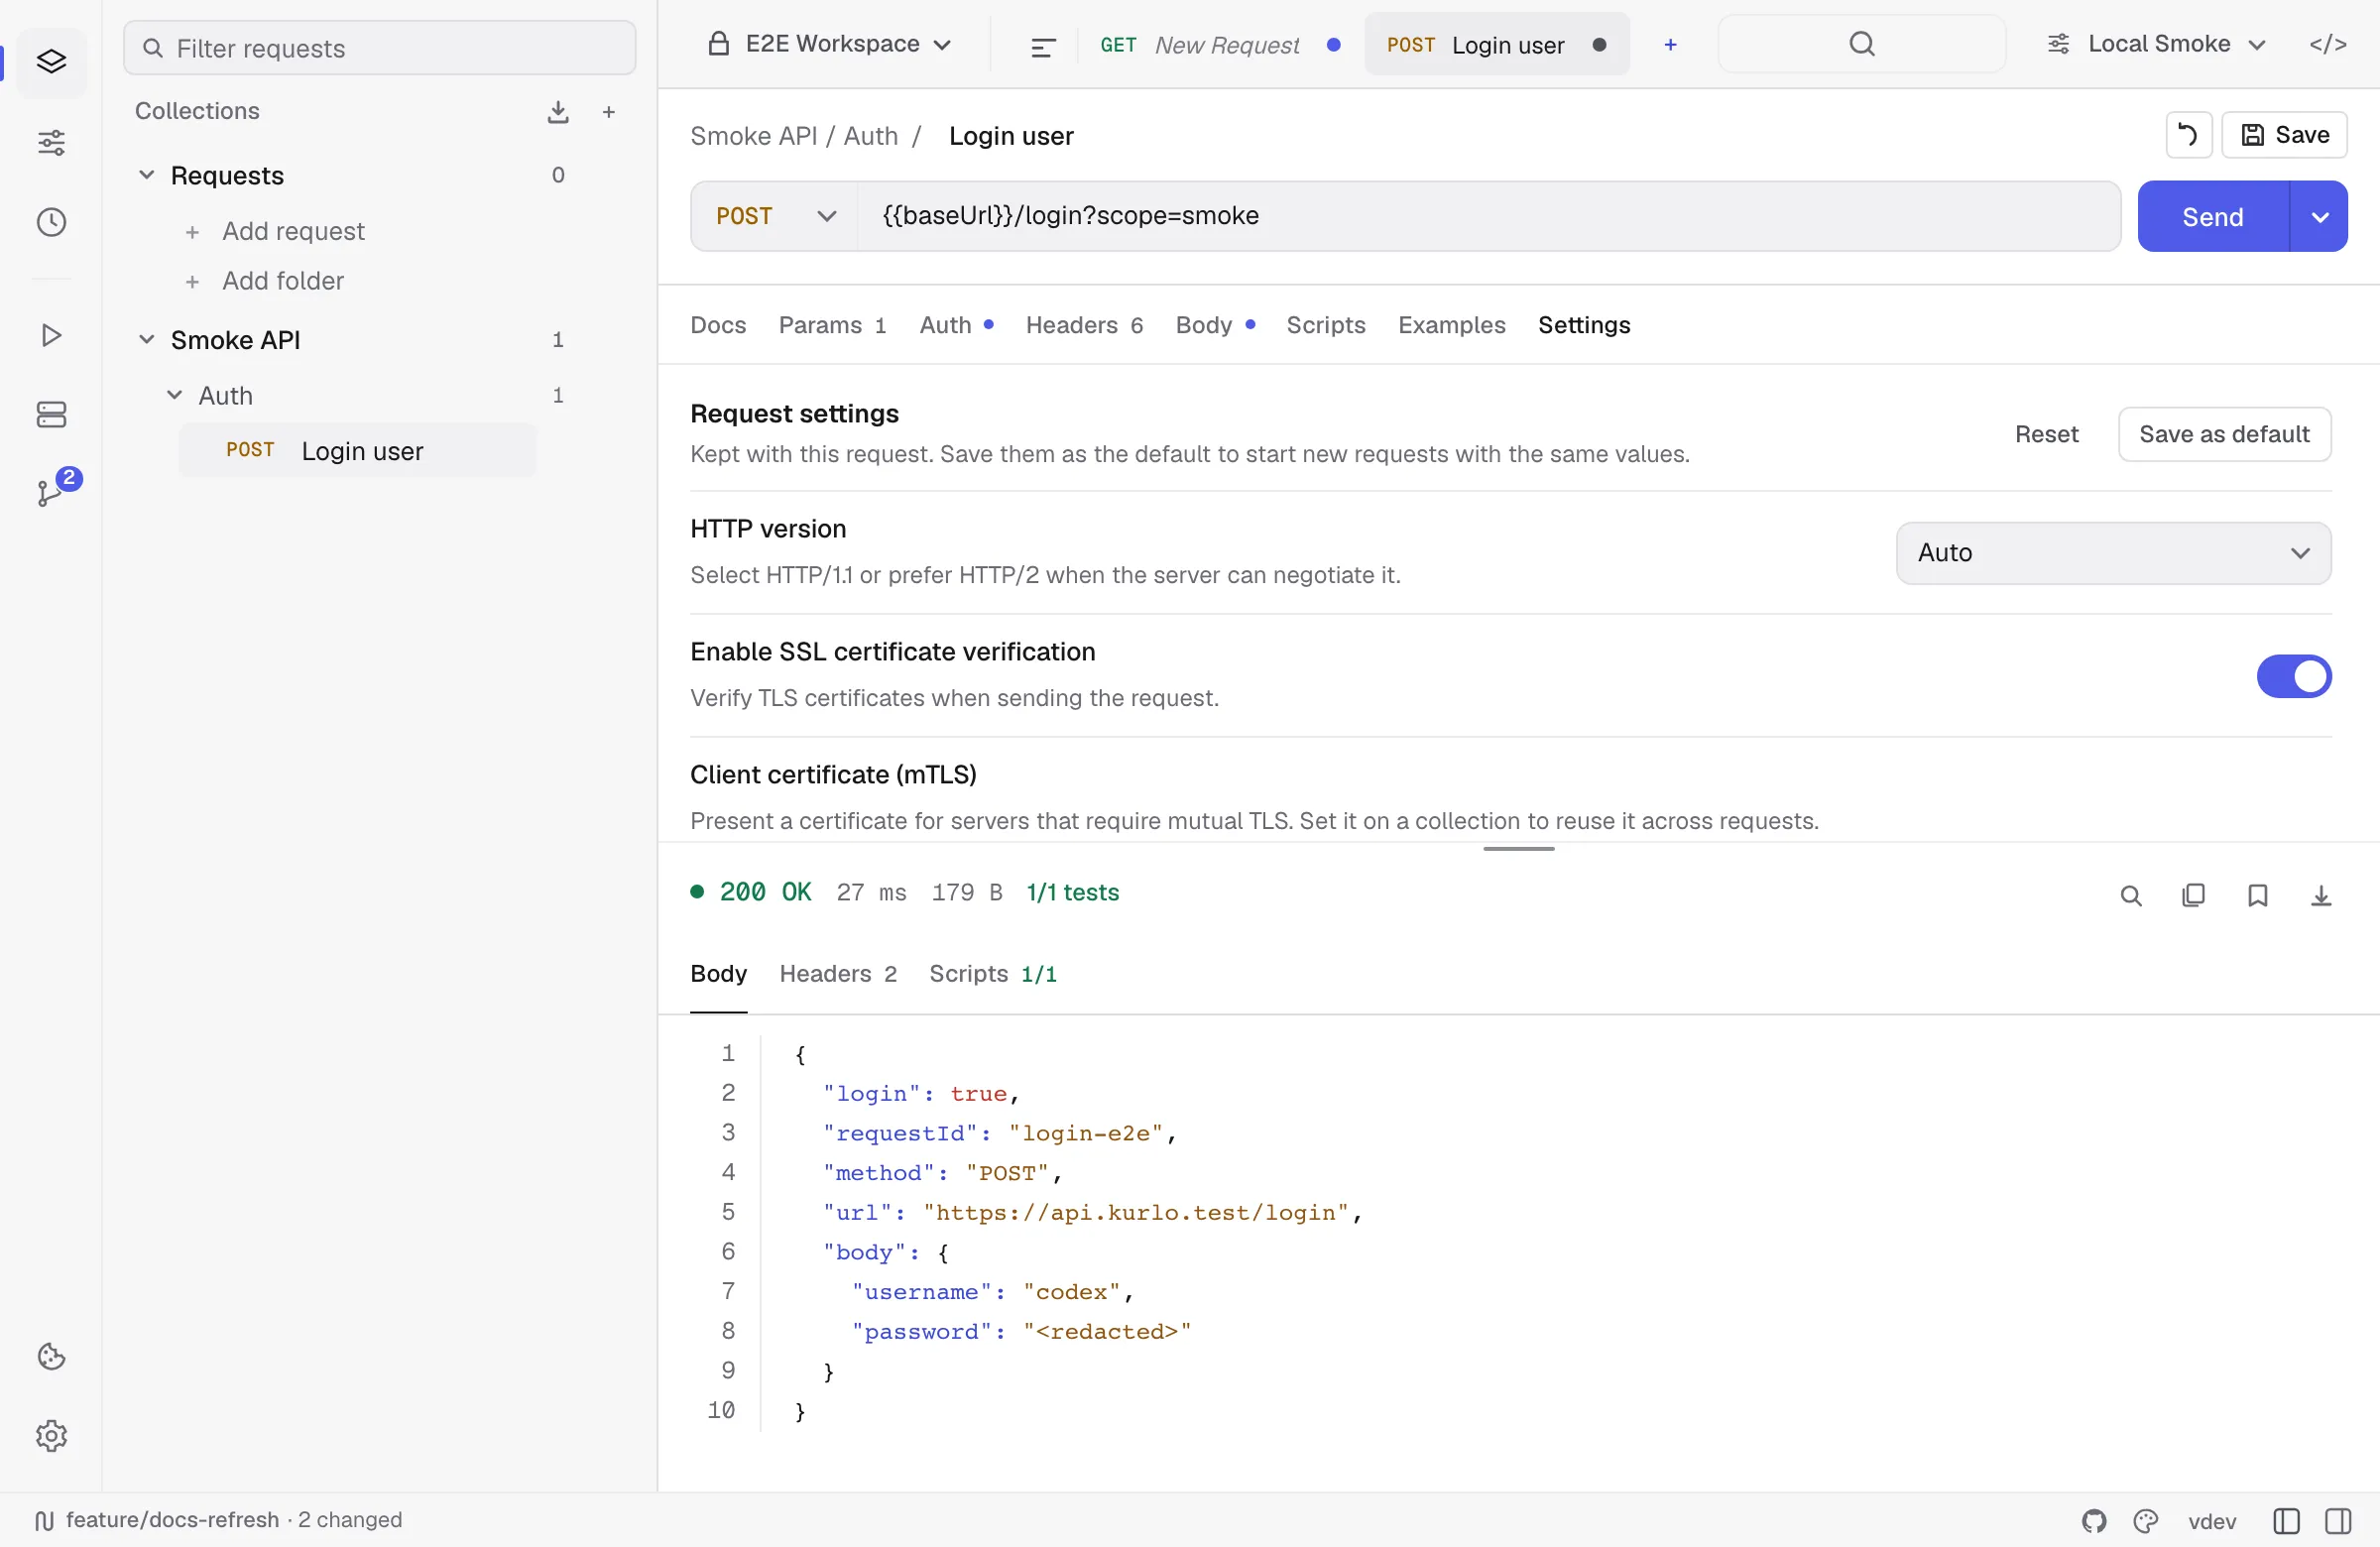Screen dimensions: 2380x1547
Task: Click the tab list icon before GET tab
Action: (x=1042, y=46)
